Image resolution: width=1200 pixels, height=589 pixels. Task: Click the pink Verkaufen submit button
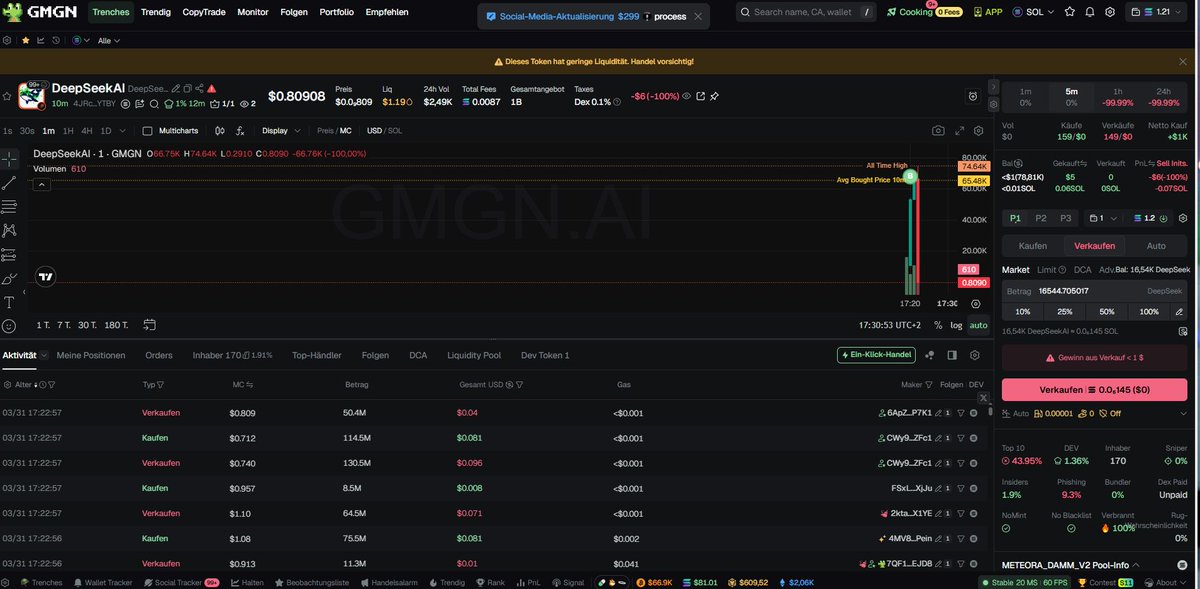(1096, 389)
